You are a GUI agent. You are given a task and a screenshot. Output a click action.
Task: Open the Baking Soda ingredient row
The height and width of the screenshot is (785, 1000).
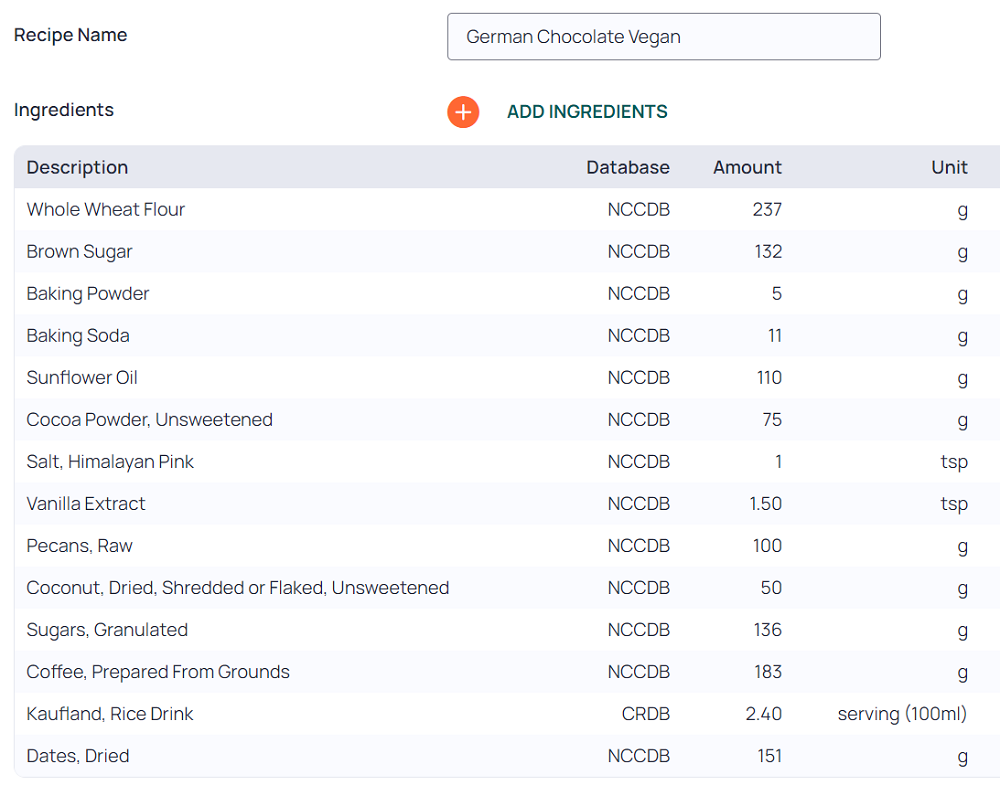pyautogui.click(x=78, y=336)
